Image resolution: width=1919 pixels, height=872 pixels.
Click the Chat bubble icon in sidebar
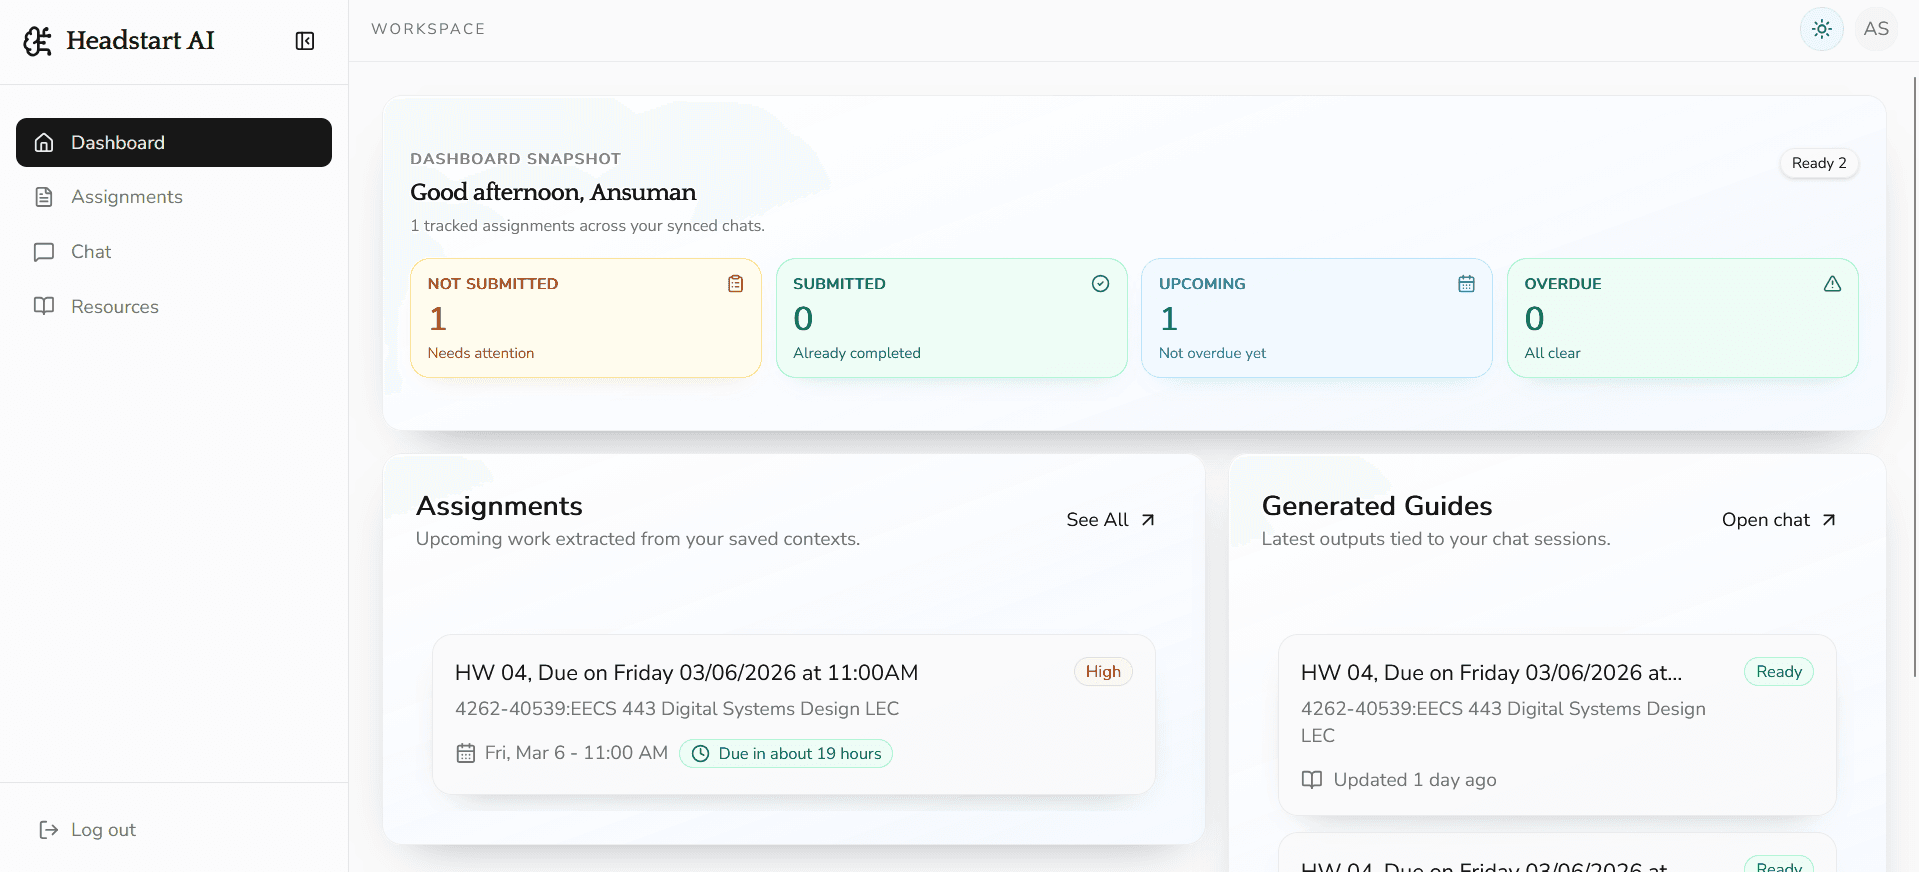(44, 252)
